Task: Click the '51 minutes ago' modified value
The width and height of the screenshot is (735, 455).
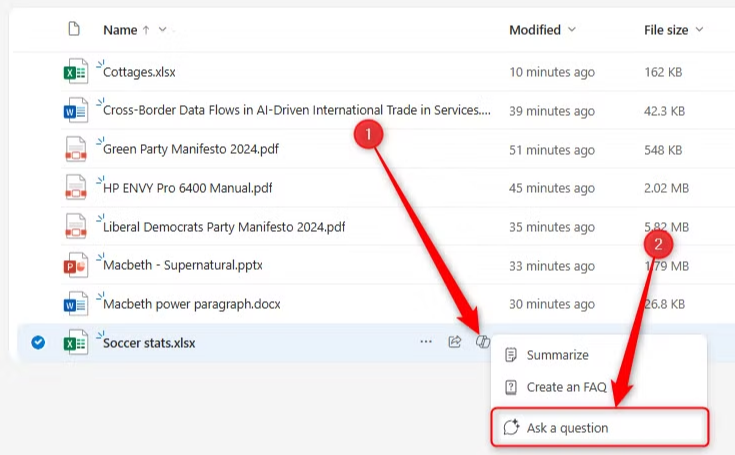Action: [x=552, y=150]
